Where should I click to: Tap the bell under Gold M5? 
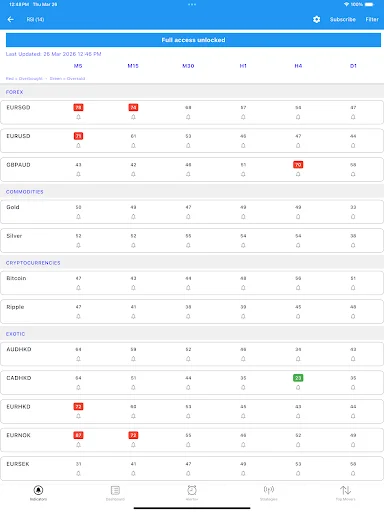[78, 217]
